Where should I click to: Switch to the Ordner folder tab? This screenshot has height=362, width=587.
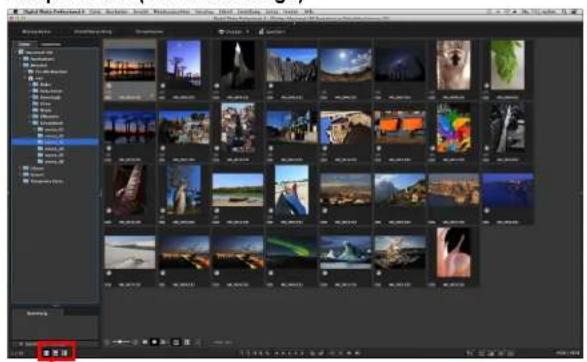pyautogui.click(x=25, y=44)
